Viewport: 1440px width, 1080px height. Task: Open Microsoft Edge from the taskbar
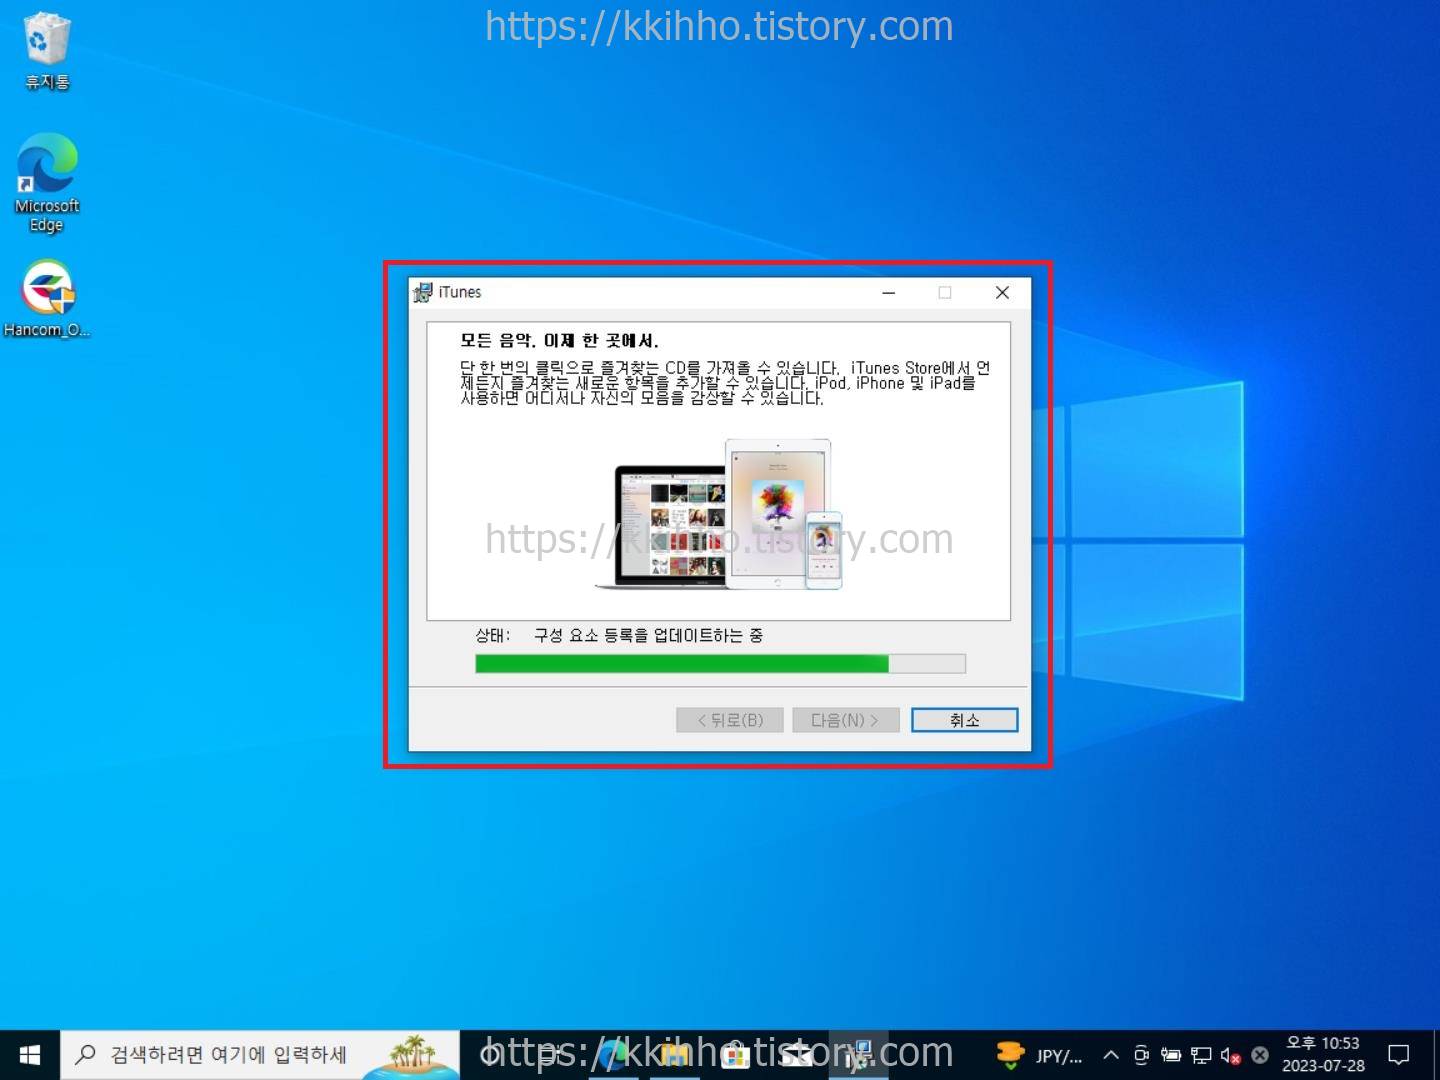click(612, 1055)
